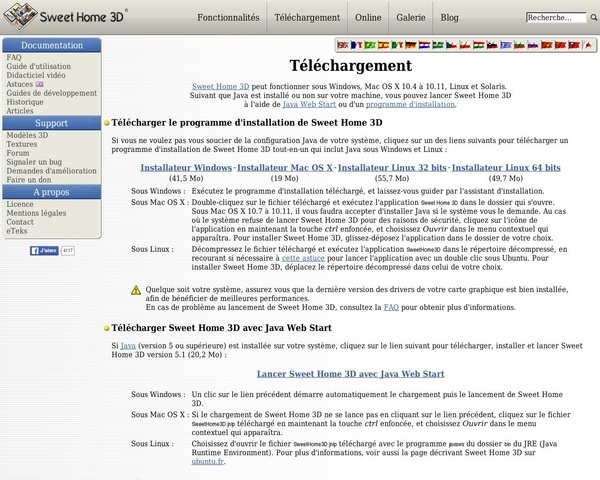Pick the German flag language icon
This screenshot has width=600, height=480.
(x=410, y=45)
